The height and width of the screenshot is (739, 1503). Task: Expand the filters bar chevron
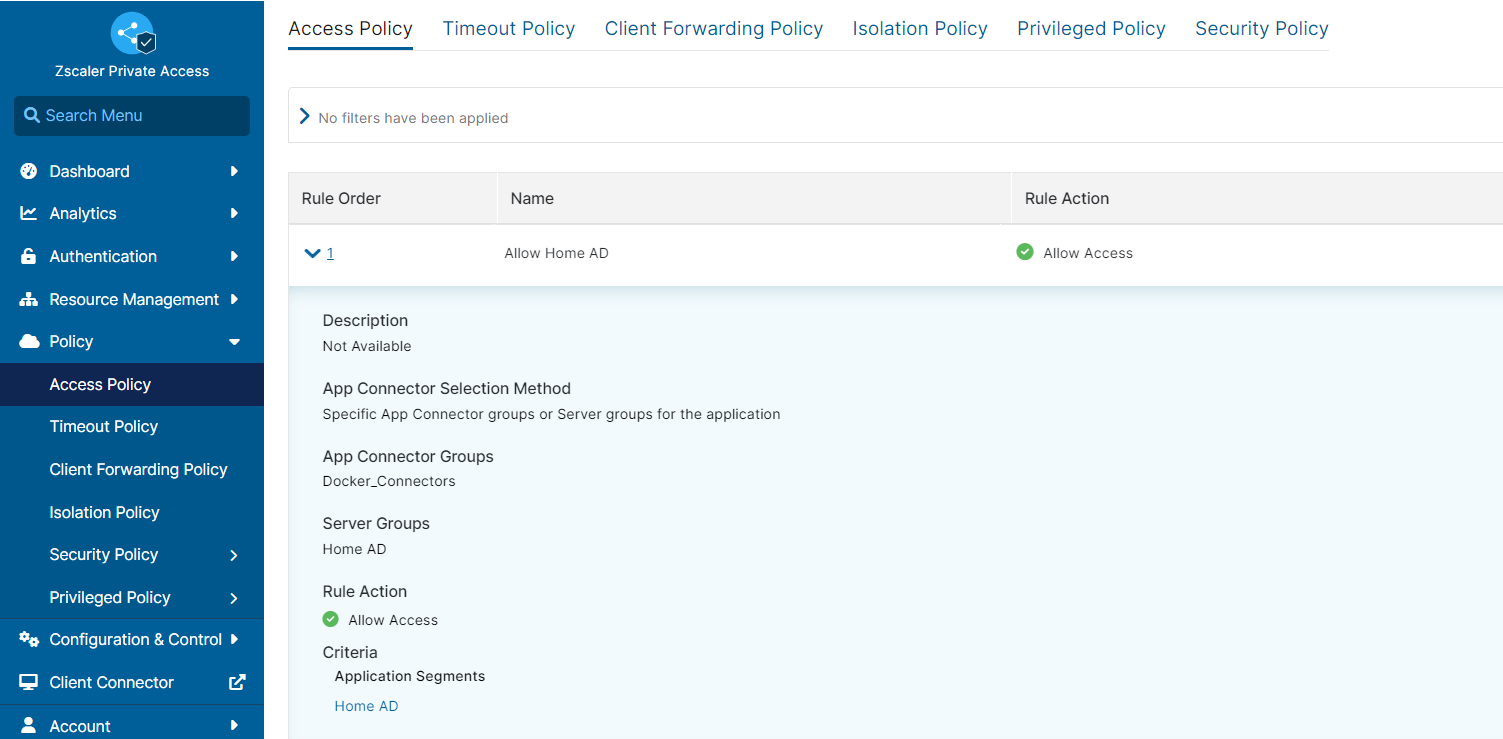point(304,116)
